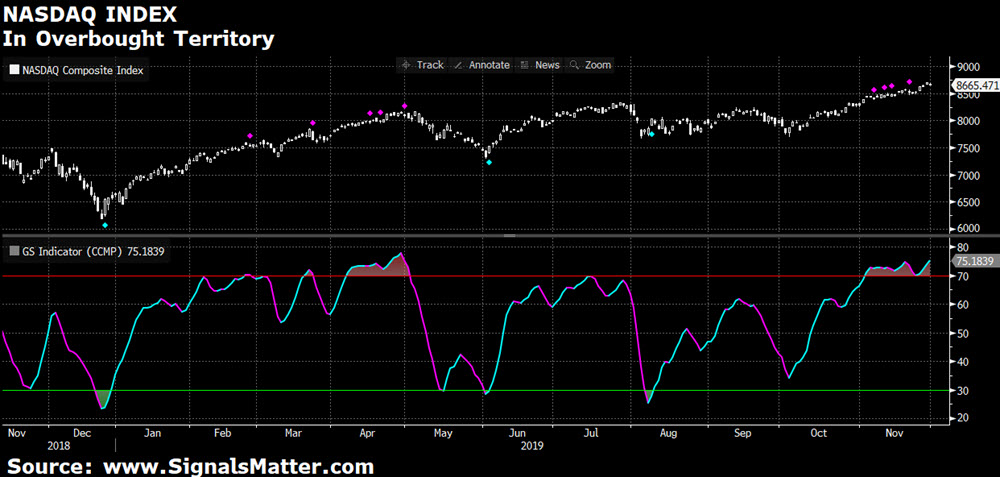Select the NASDAQ Composite Index legend label
The width and height of the screenshot is (1000, 477).
[83, 71]
